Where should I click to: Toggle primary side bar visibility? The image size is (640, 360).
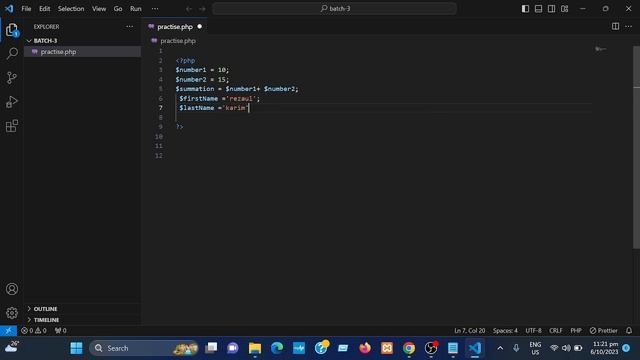tap(525, 9)
